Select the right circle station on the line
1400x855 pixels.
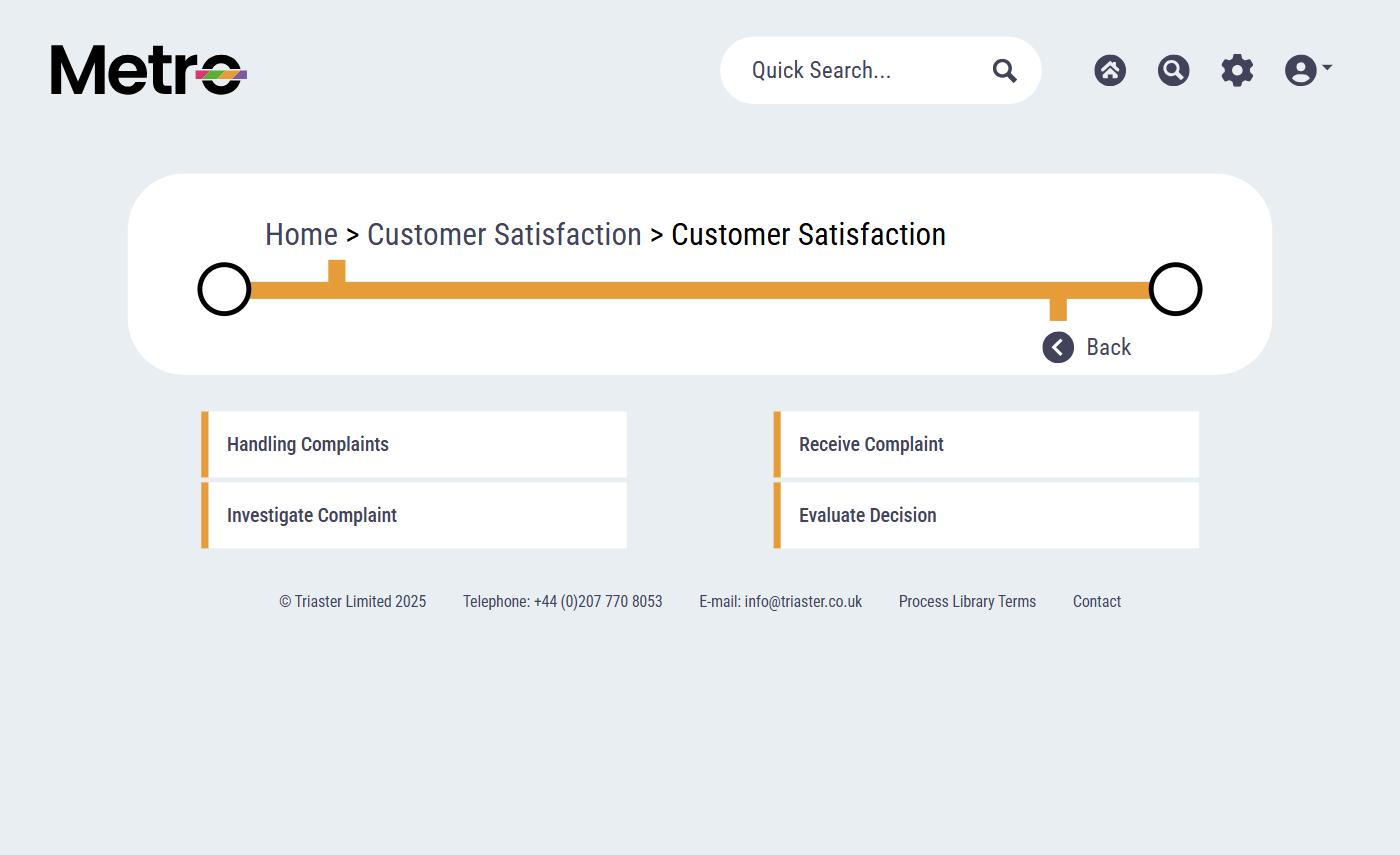(1175, 289)
